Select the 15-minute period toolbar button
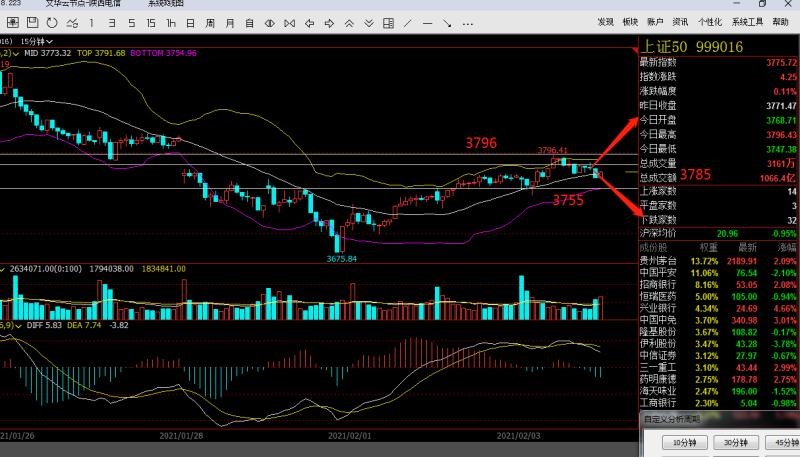800x457 pixels. 151,23
